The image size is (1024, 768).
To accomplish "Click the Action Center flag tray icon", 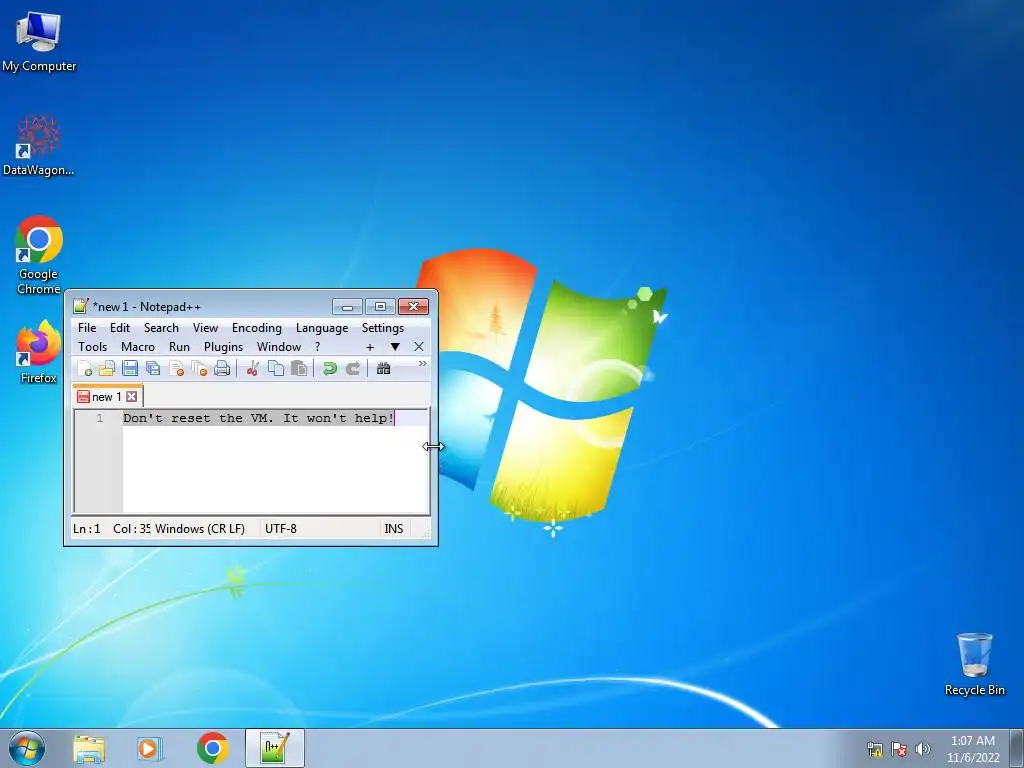I will [899, 749].
